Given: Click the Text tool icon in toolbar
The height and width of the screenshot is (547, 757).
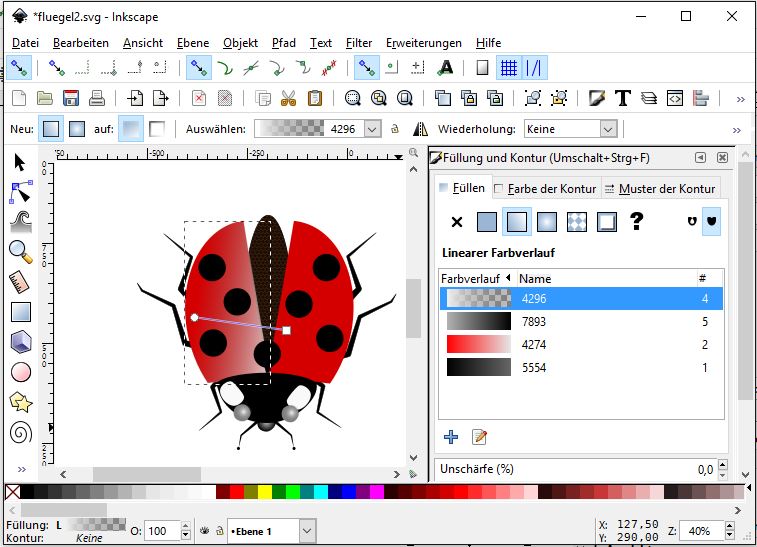Looking at the screenshot, I should pos(623,98).
